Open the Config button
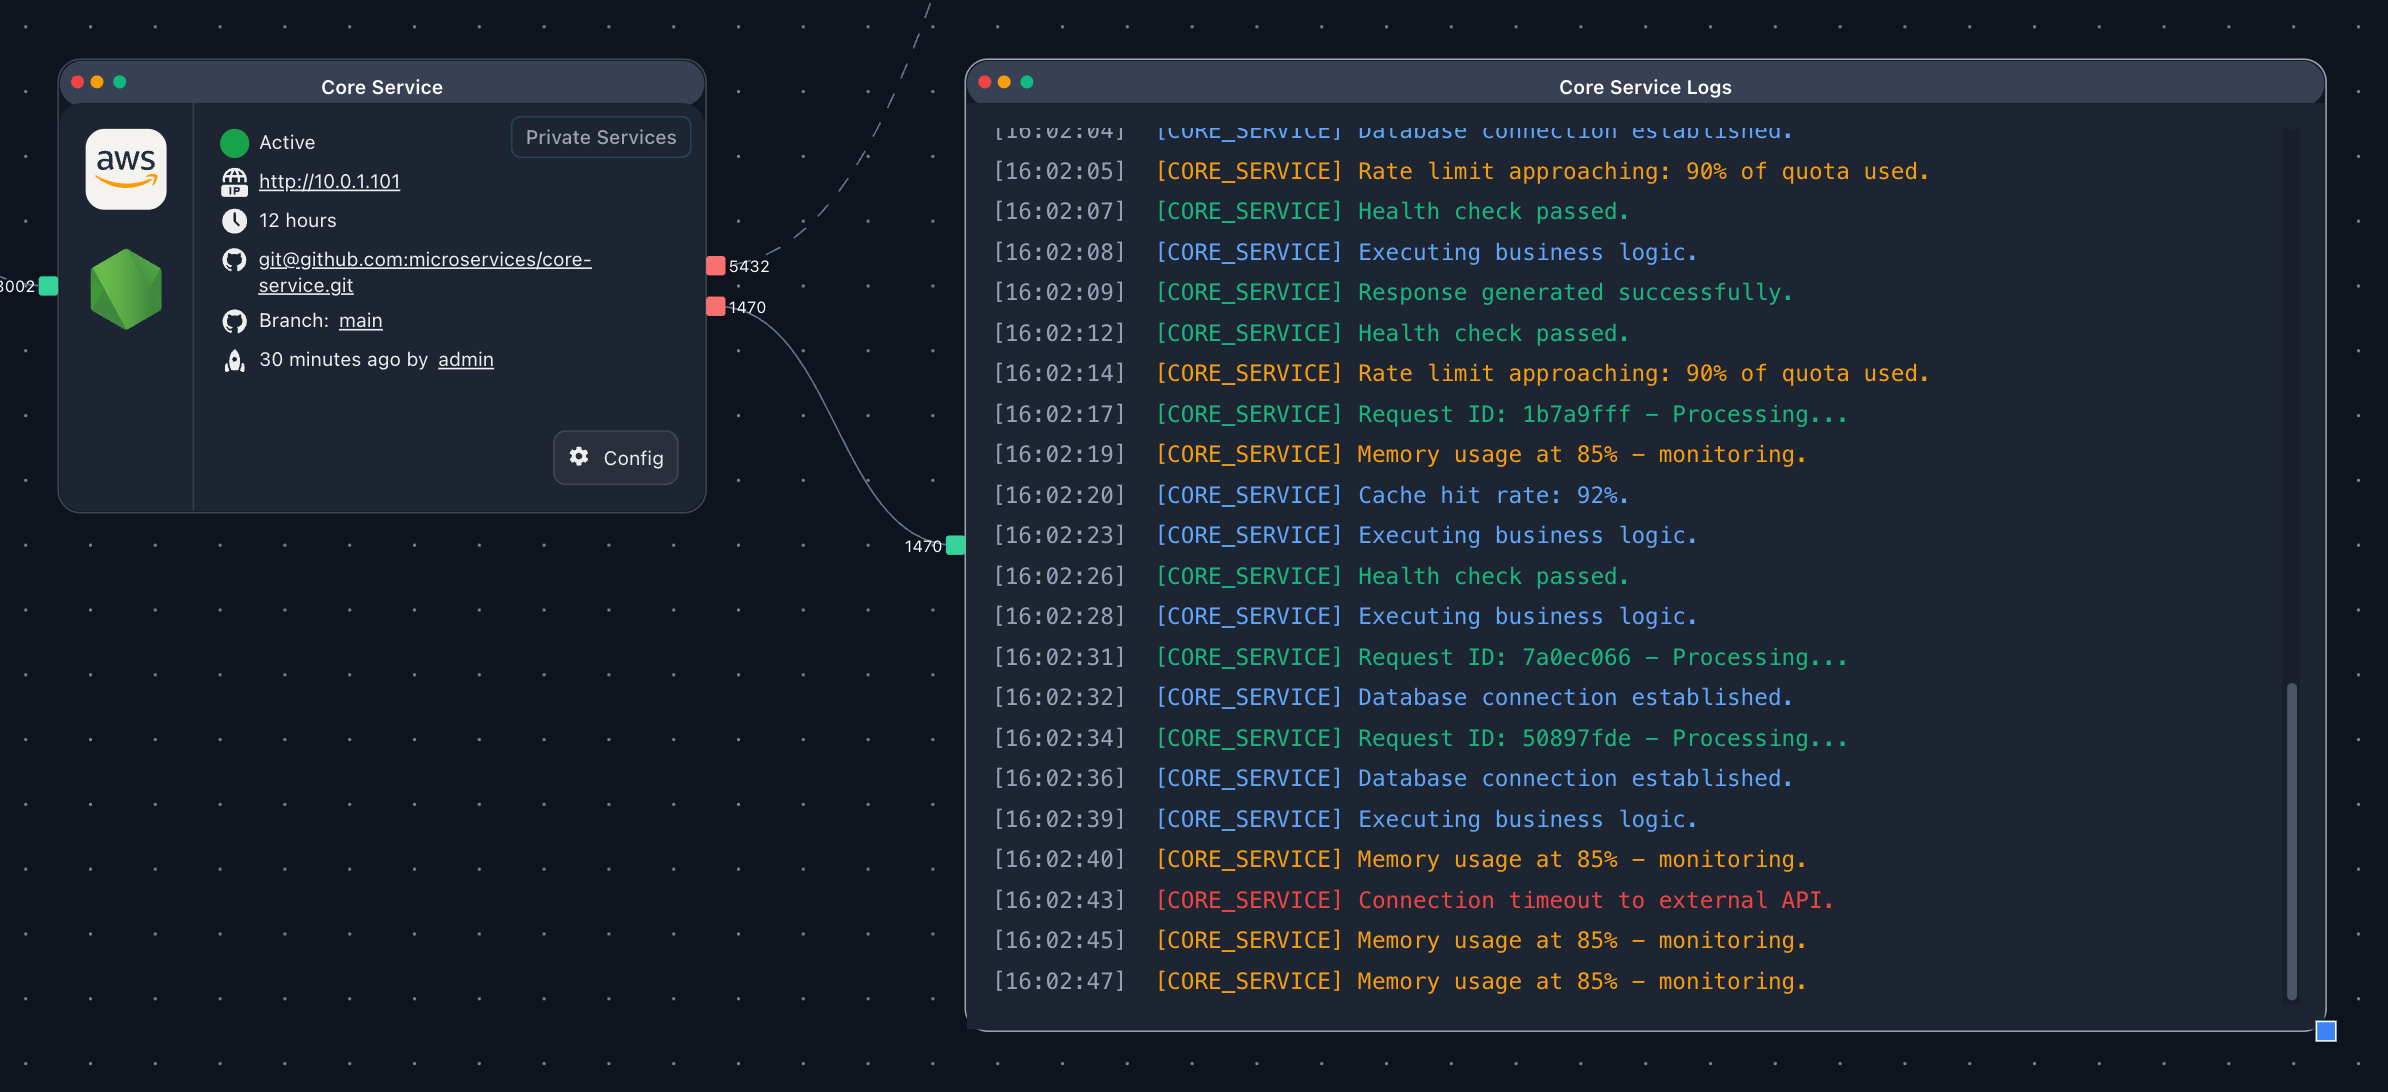Screen dimensions: 2388x1092 click(616, 458)
